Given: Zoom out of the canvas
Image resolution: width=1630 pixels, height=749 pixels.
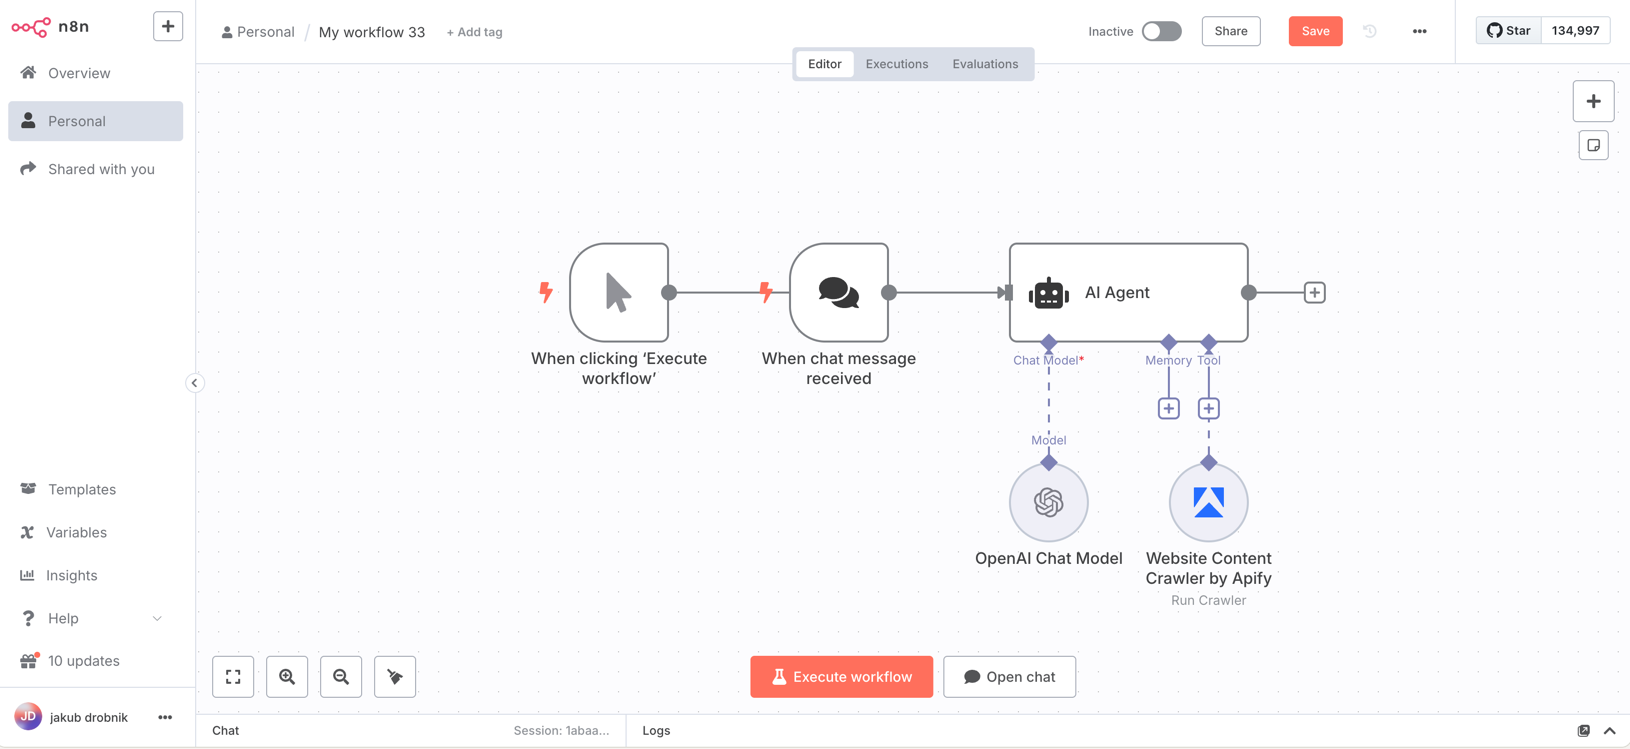Looking at the screenshot, I should [x=341, y=677].
